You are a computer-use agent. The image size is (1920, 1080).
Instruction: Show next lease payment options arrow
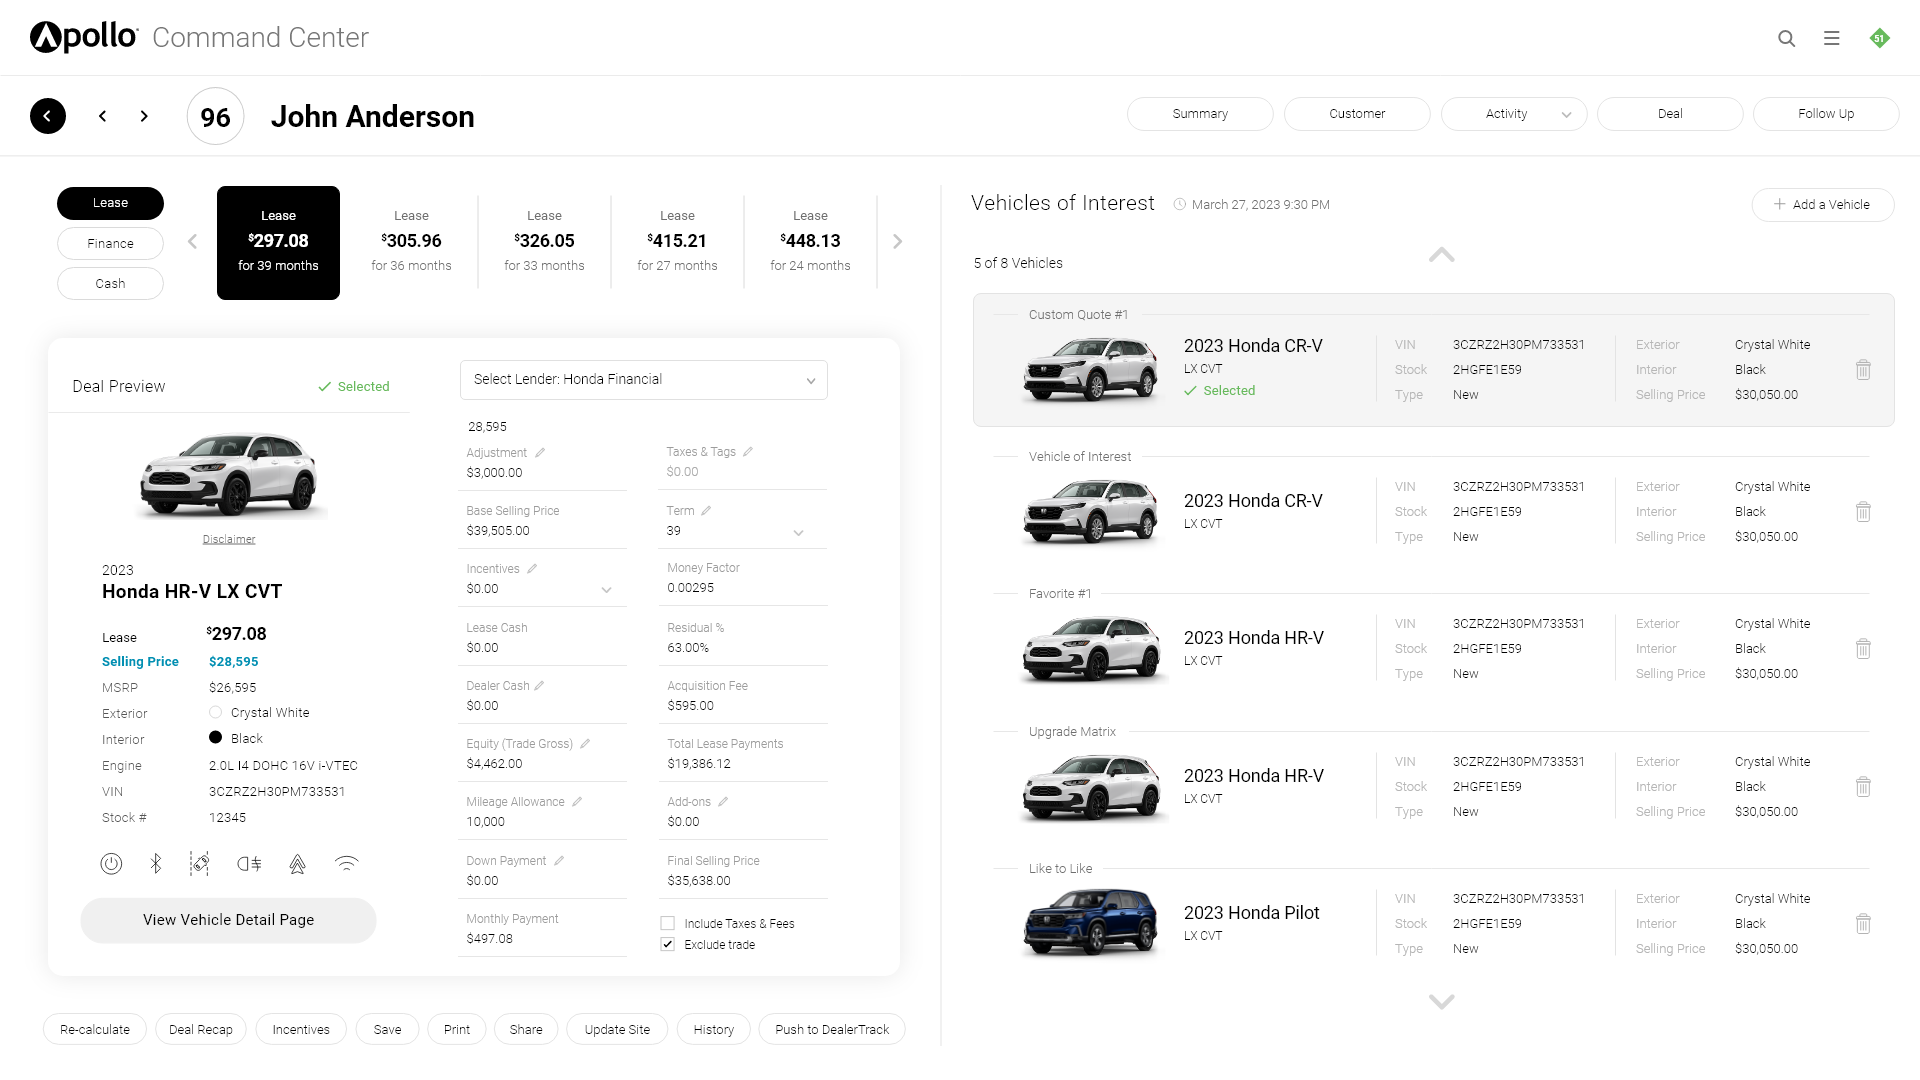point(897,241)
